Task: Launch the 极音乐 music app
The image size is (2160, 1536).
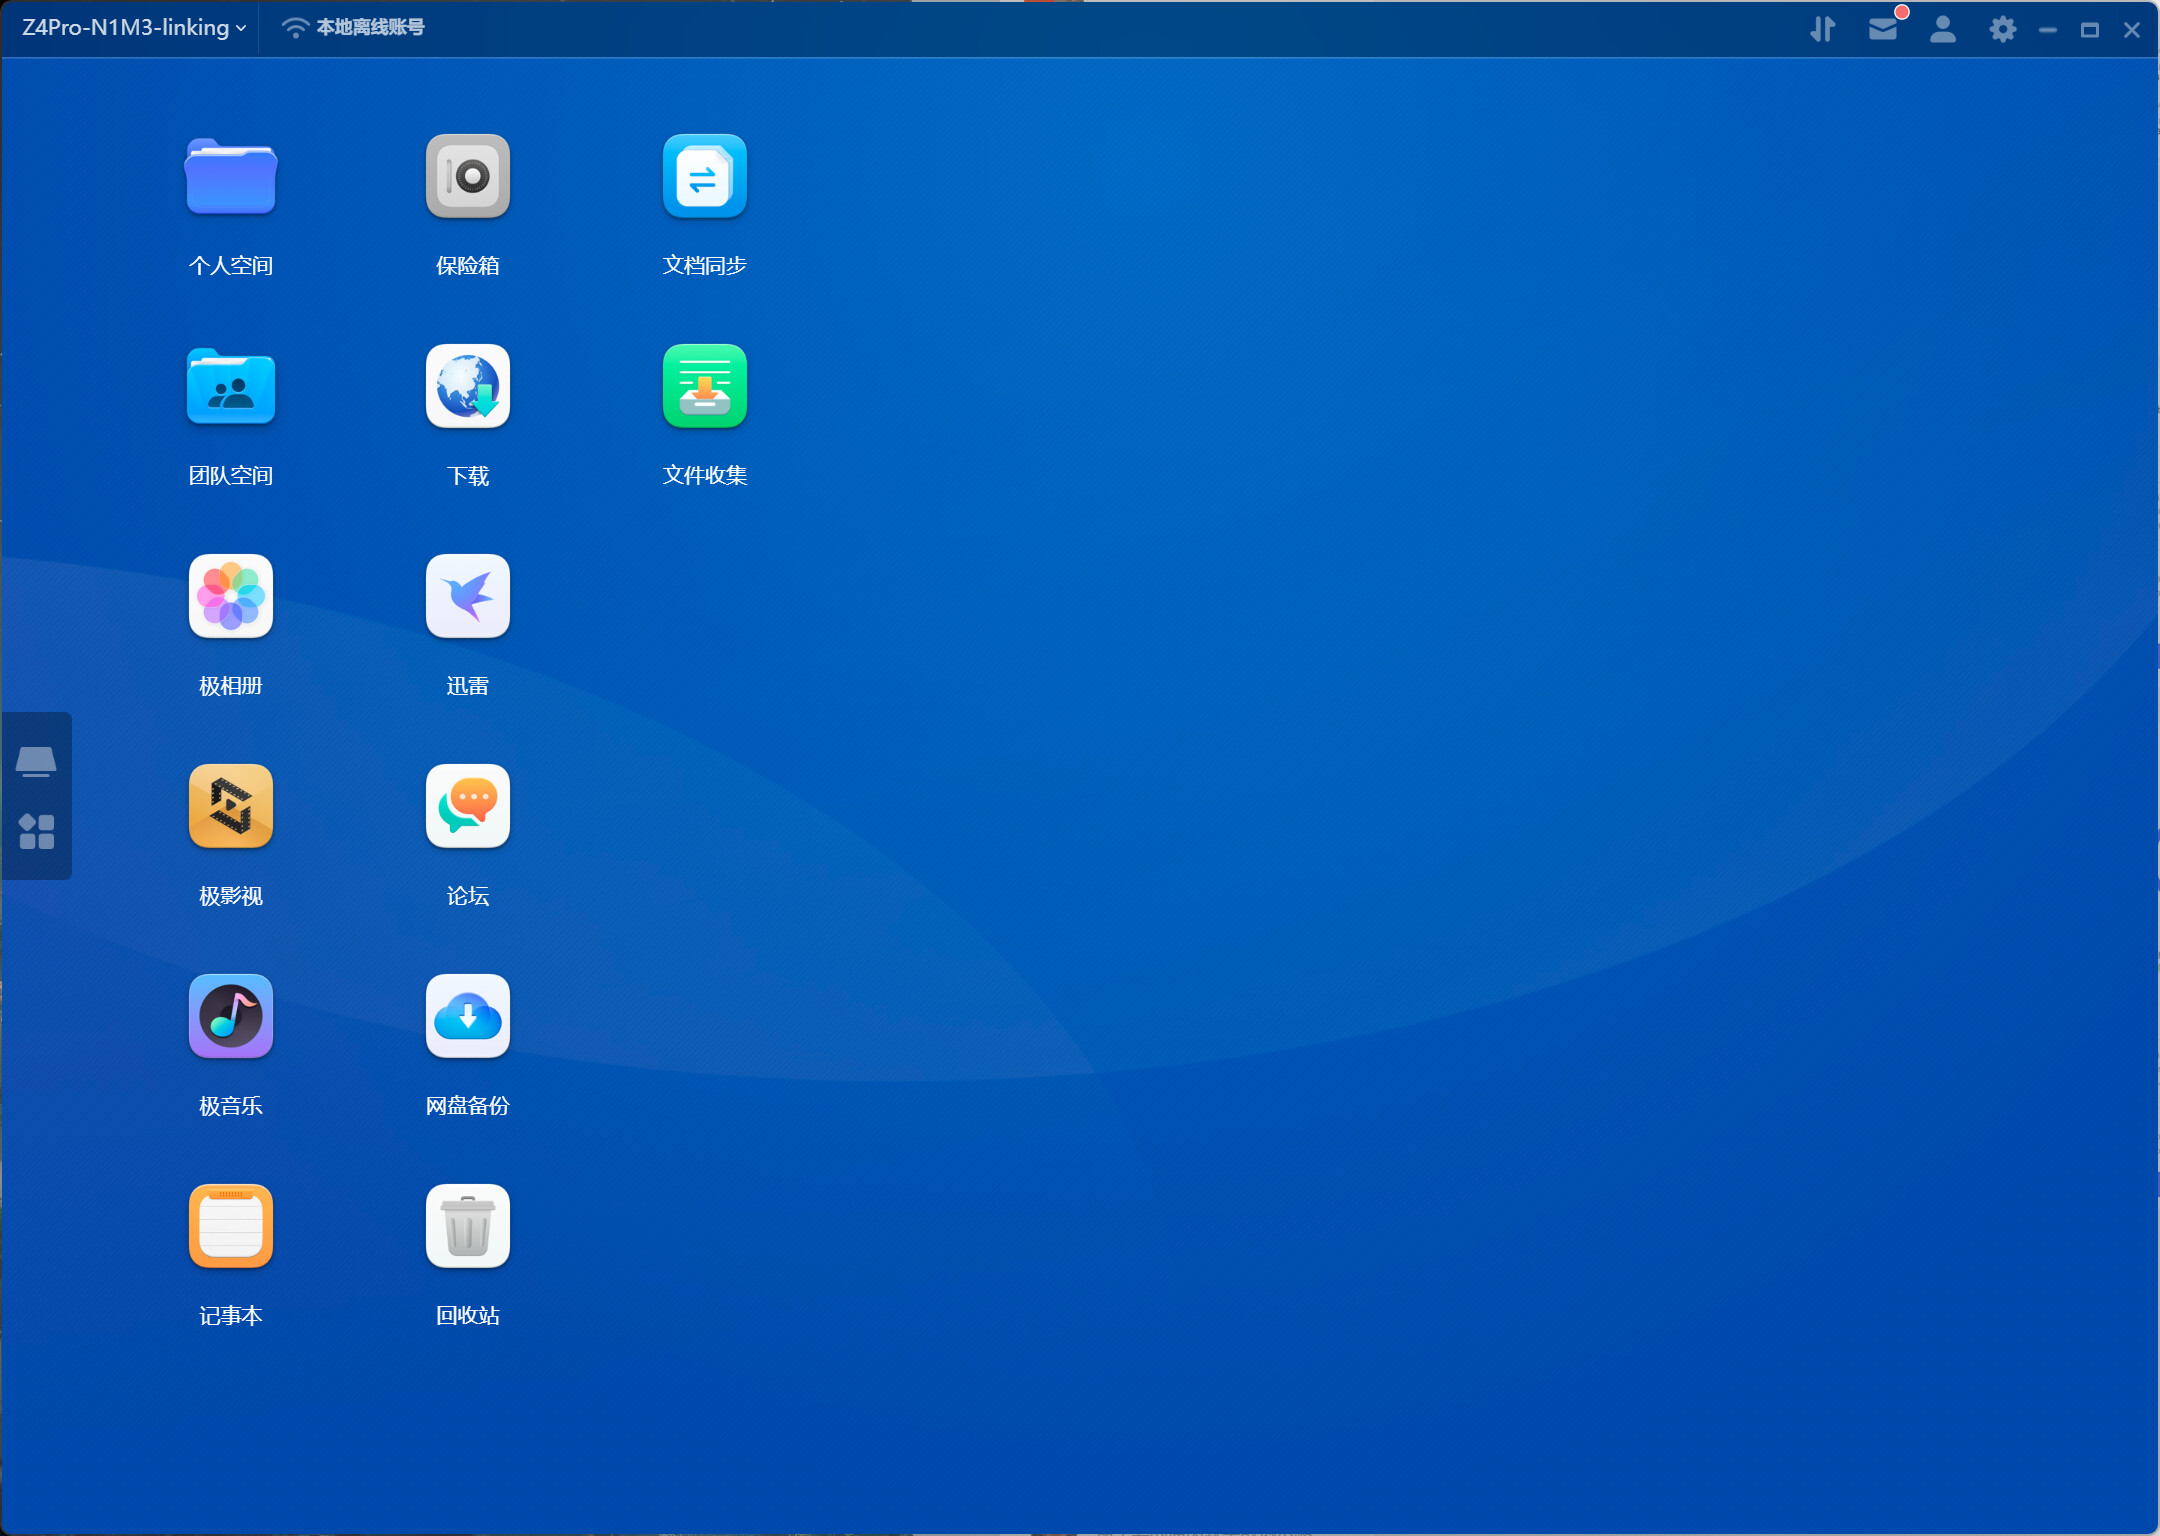Action: pos(231,1017)
